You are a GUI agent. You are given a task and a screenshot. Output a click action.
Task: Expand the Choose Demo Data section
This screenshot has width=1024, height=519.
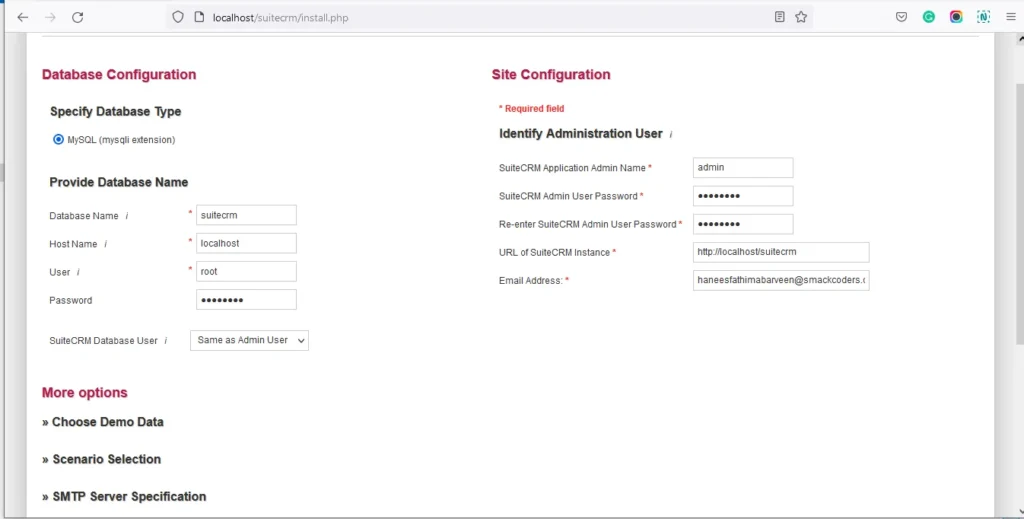click(x=102, y=422)
